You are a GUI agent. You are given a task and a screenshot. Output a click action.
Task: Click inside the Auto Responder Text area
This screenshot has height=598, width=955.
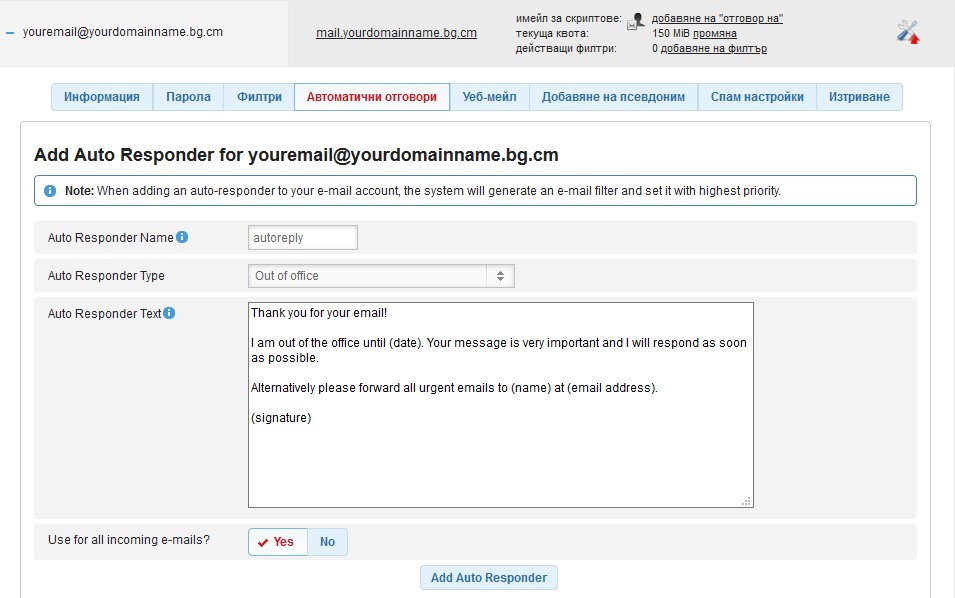coord(501,405)
